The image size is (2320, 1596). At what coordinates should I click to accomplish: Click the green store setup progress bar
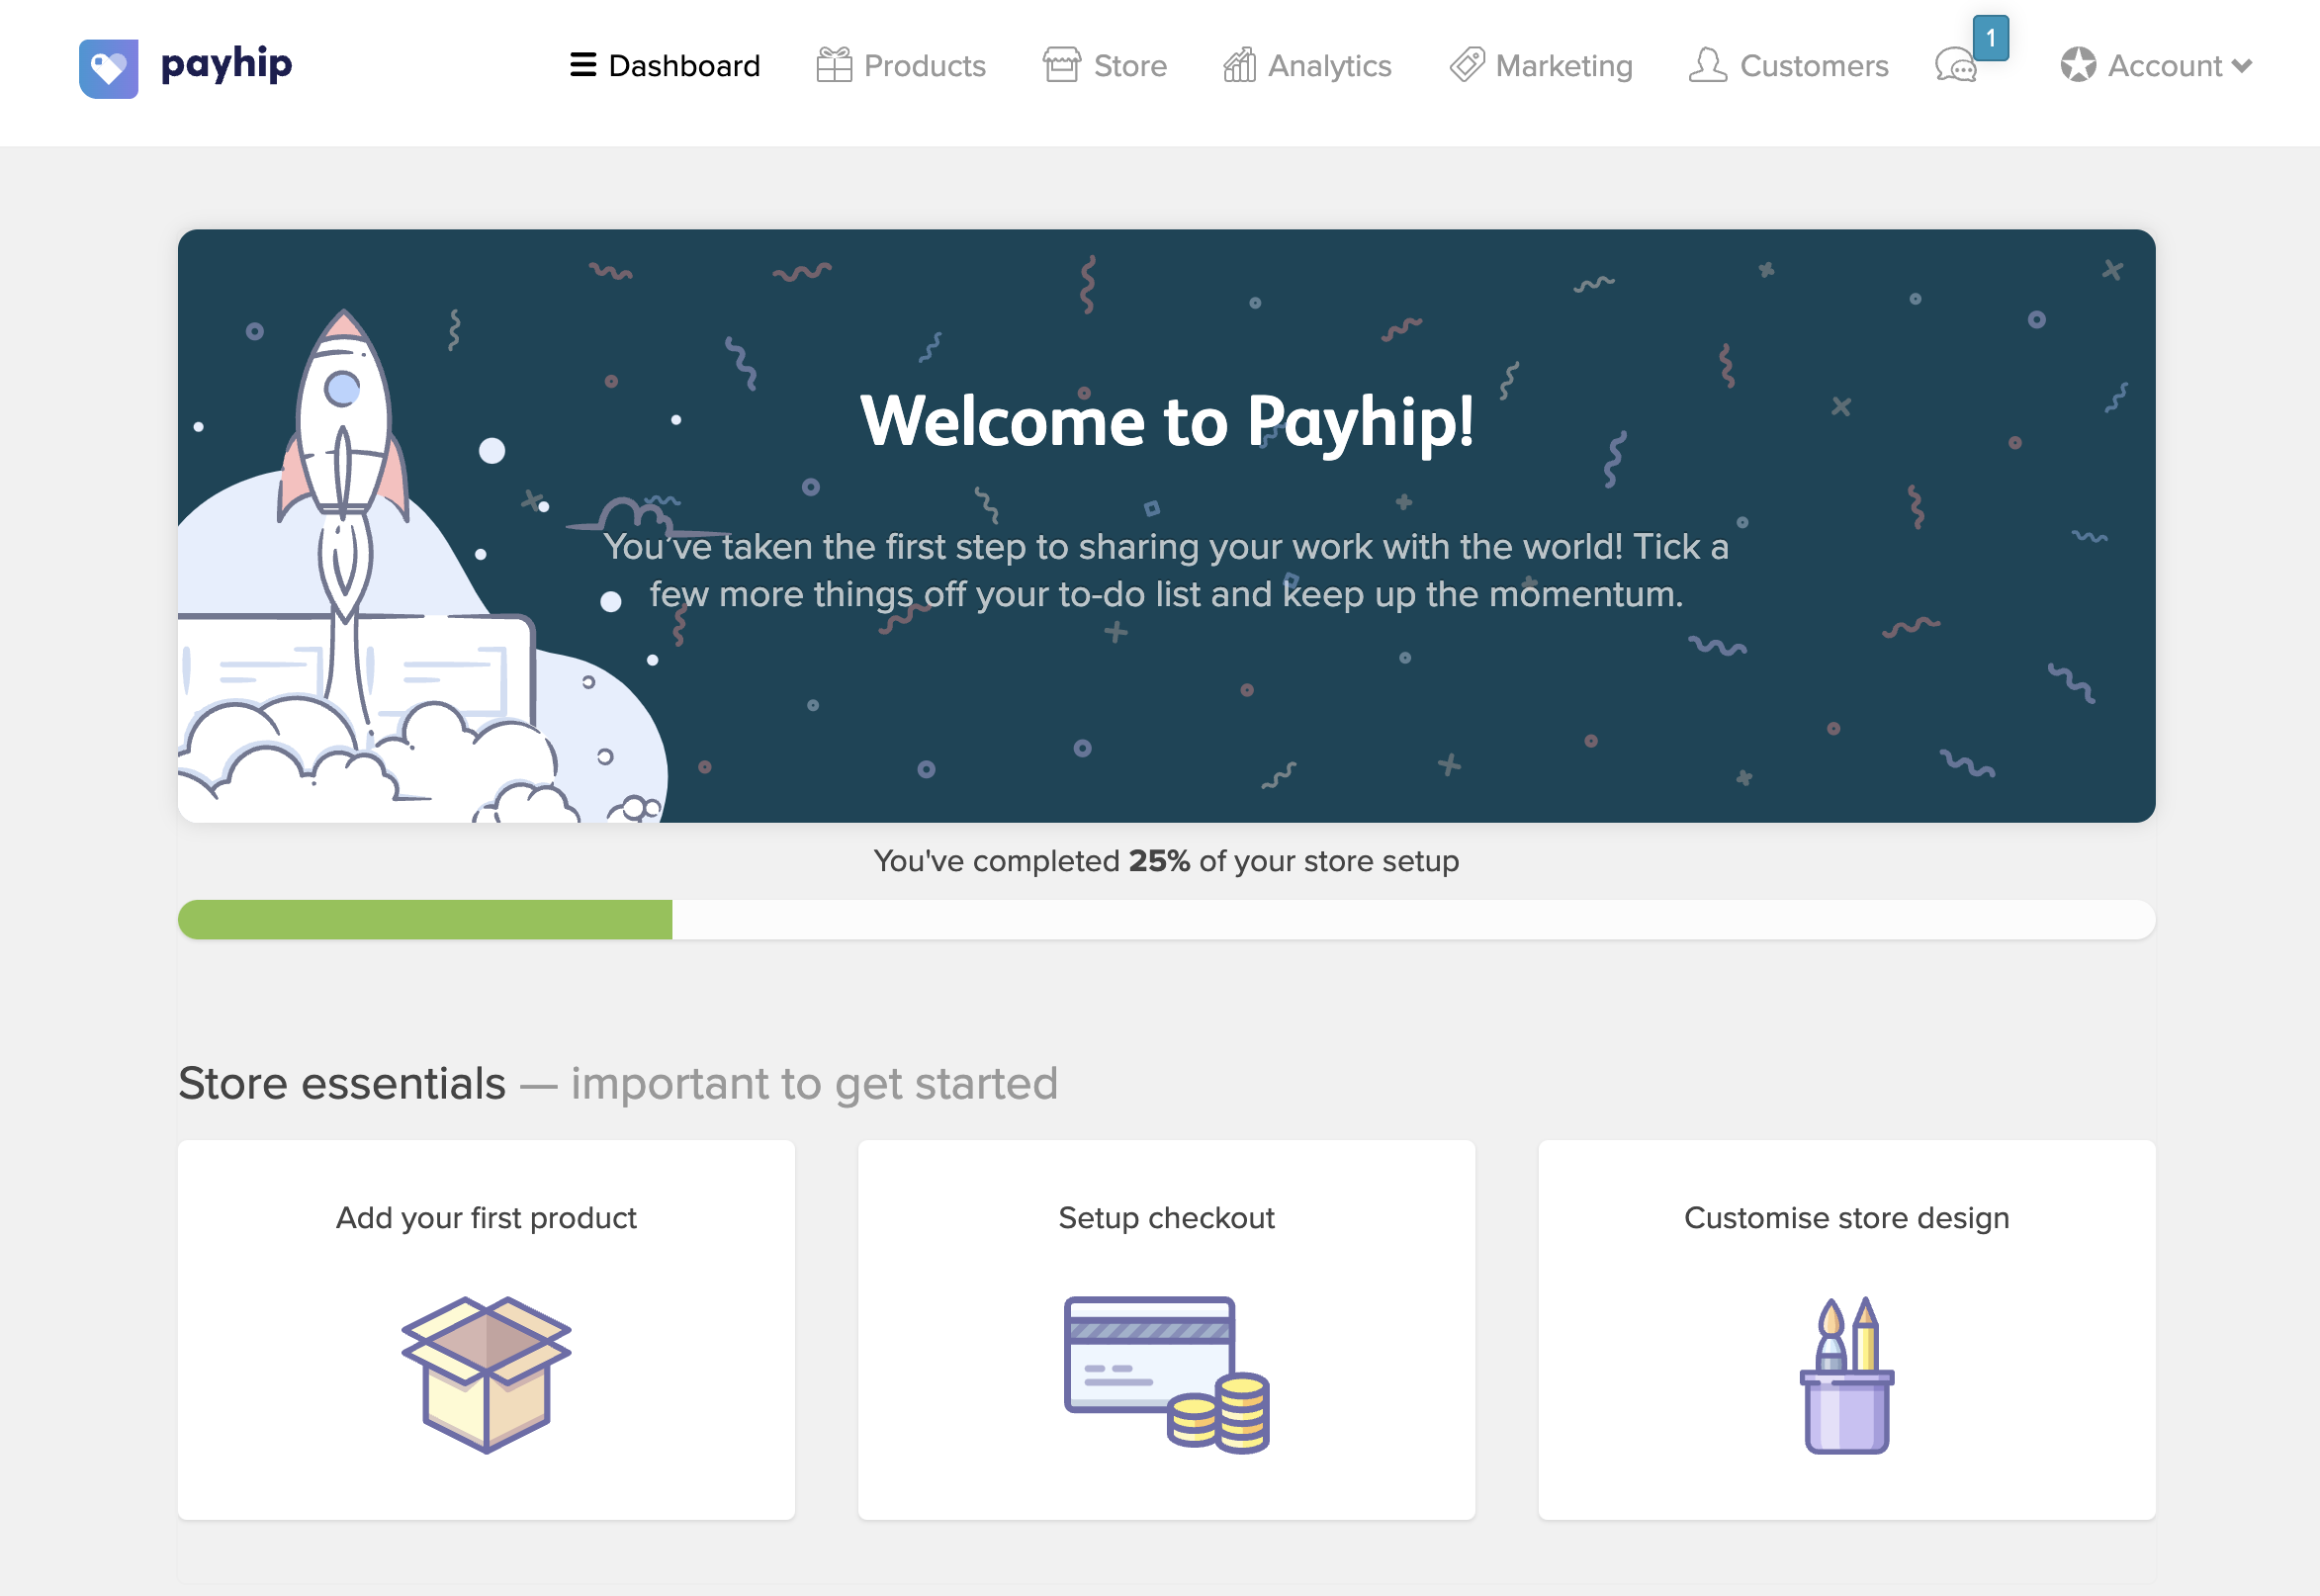tap(425, 919)
